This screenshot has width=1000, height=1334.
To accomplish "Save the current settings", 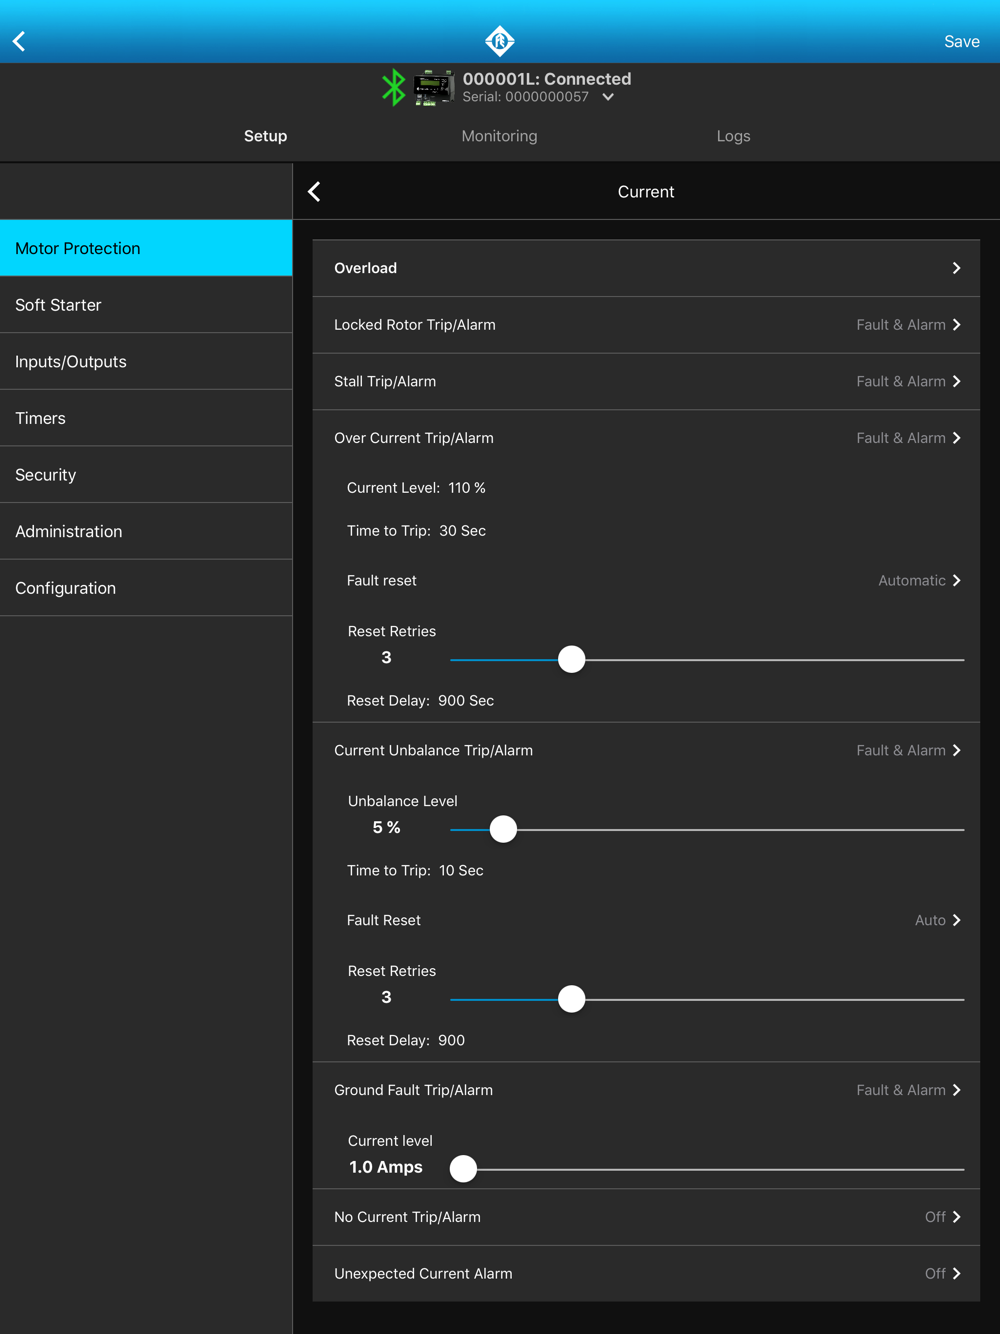I will (961, 41).
